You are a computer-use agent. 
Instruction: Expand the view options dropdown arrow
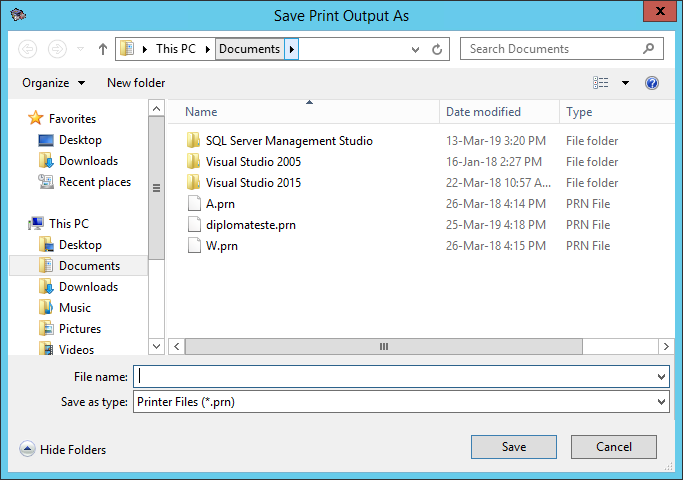[626, 83]
